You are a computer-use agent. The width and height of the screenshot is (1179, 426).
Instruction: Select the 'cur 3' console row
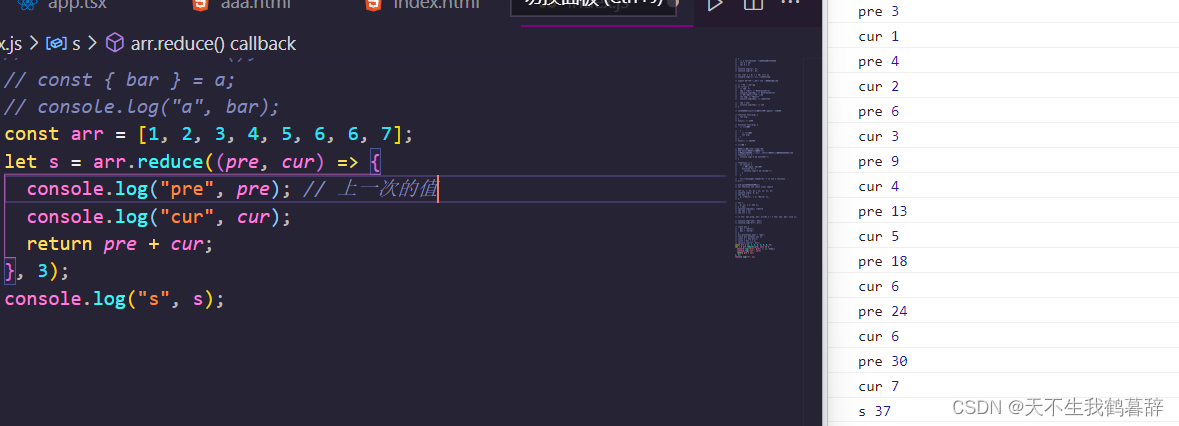coord(1003,136)
